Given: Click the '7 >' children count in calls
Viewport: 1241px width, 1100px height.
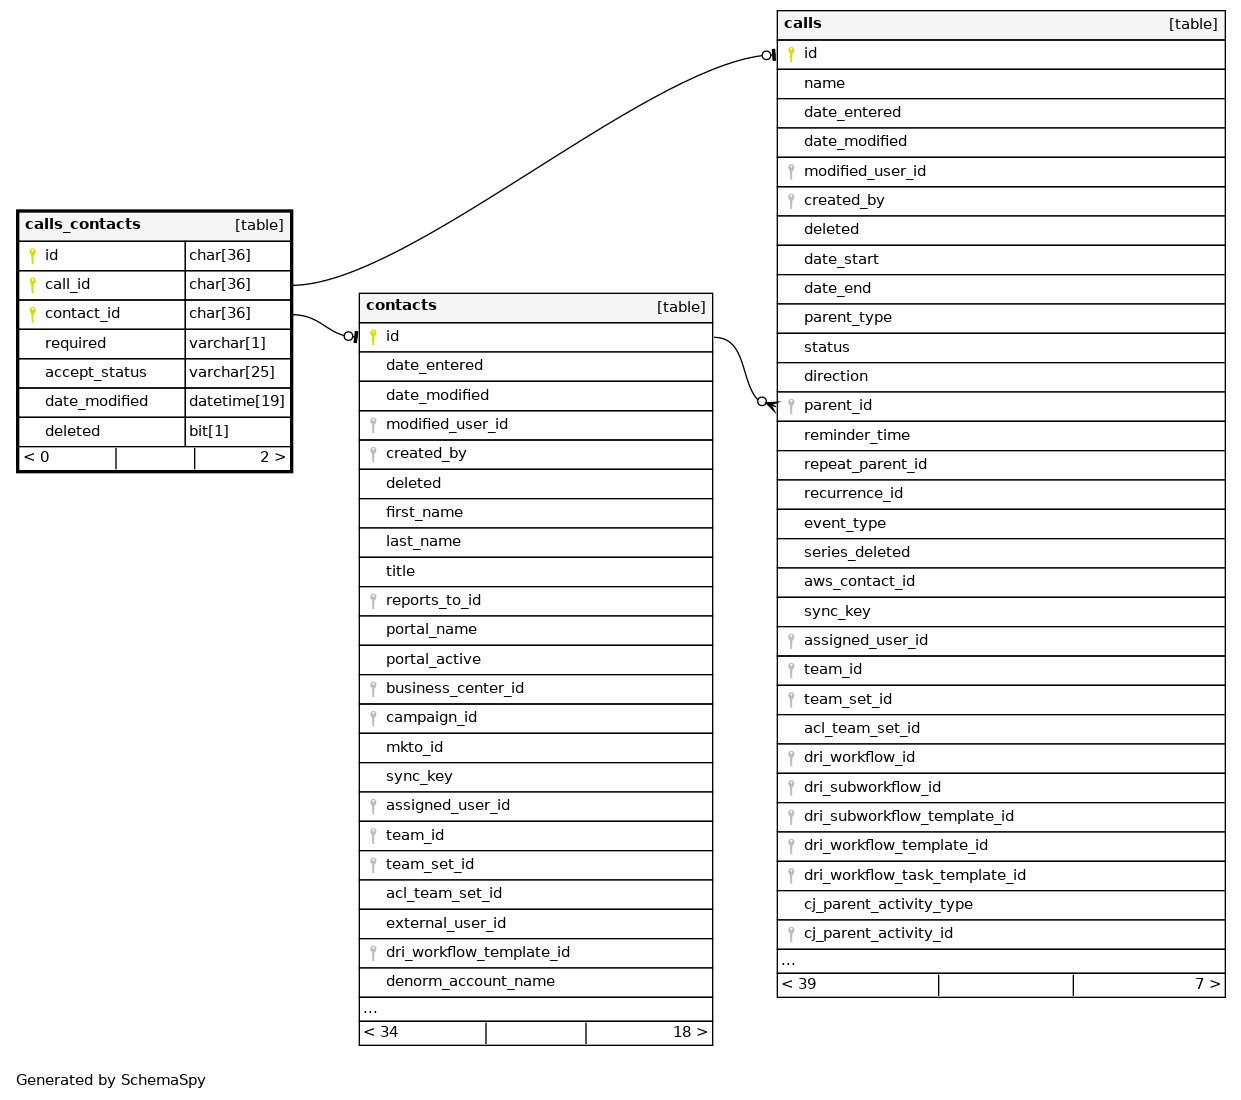Looking at the screenshot, I should [x=1207, y=984].
